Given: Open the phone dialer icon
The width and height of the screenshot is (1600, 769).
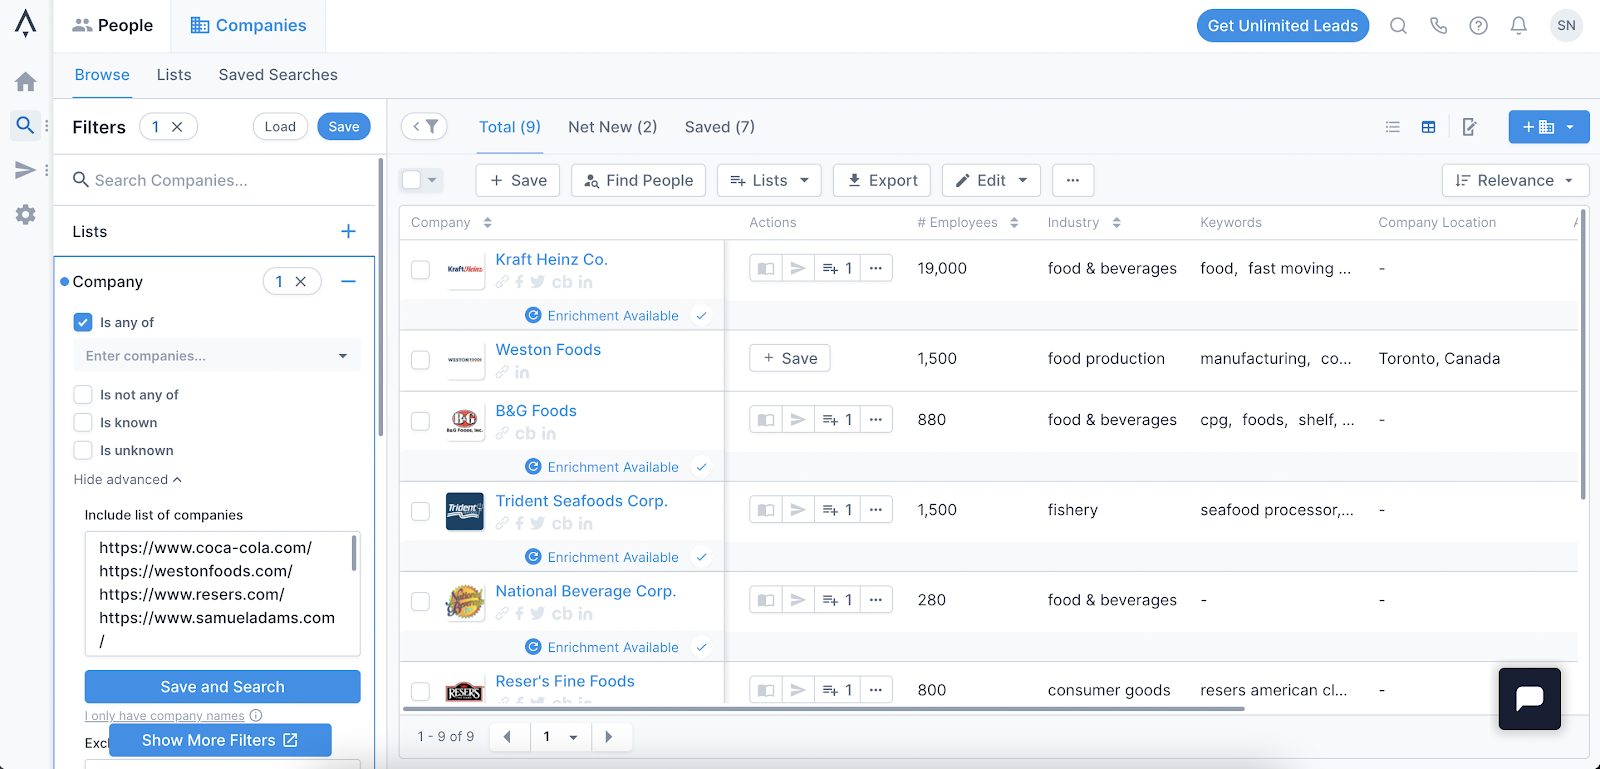Looking at the screenshot, I should click(1438, 26).
